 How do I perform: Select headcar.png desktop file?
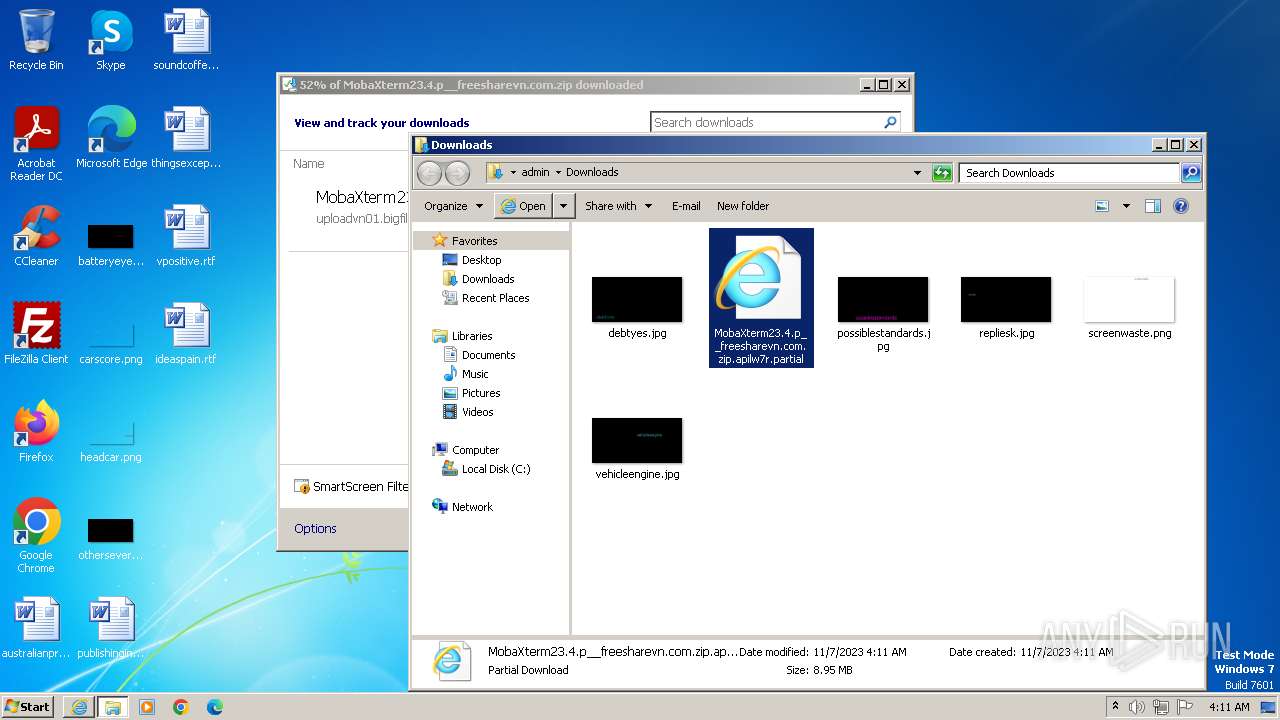(111, 442)
